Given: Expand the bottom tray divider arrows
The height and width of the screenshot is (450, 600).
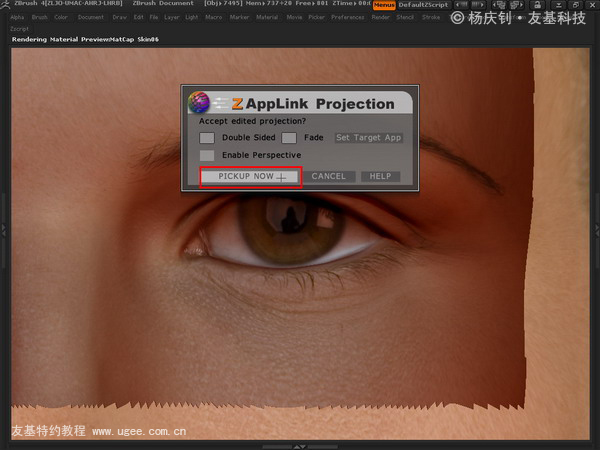Looking at the screenshot, I should pyautogui.click(x=300, y=447).
